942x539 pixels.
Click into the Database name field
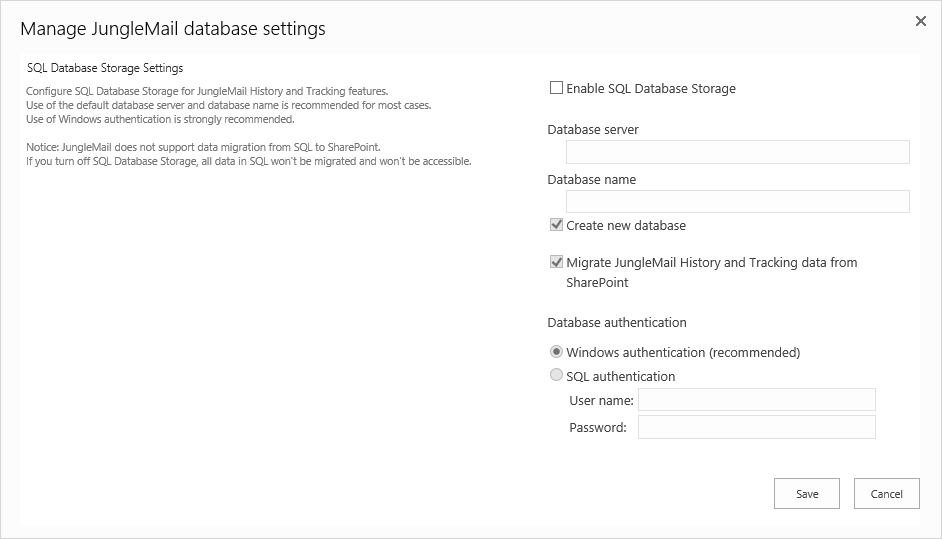click(737, 202)
